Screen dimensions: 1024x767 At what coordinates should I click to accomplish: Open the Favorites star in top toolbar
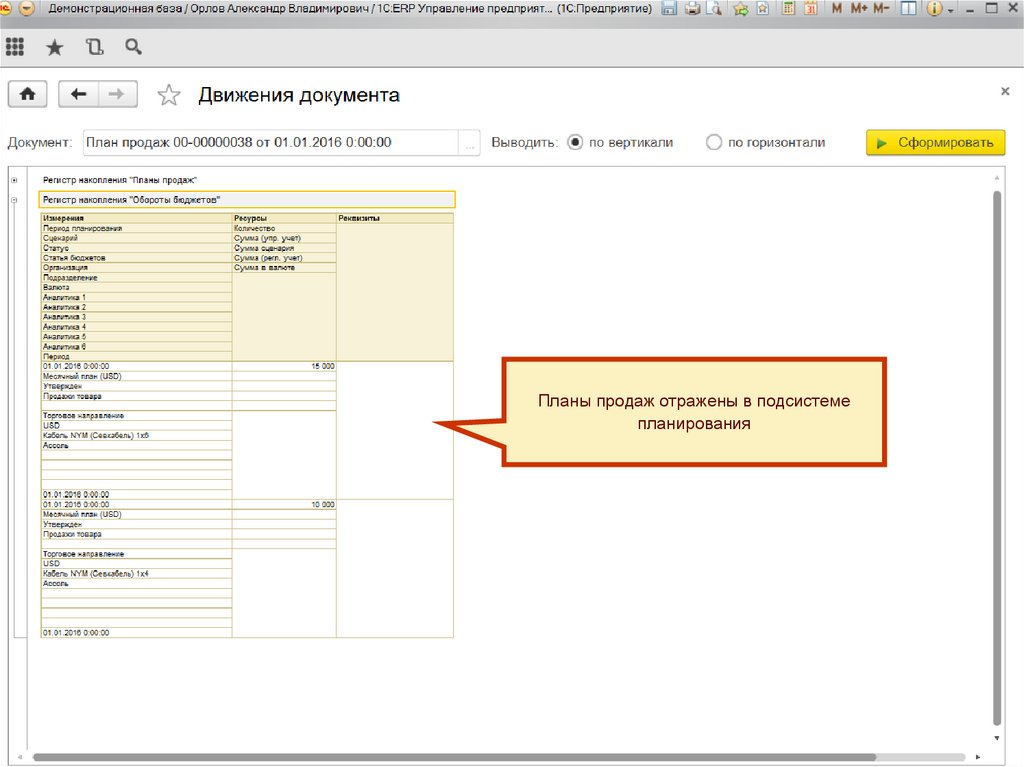click(55, 47)
